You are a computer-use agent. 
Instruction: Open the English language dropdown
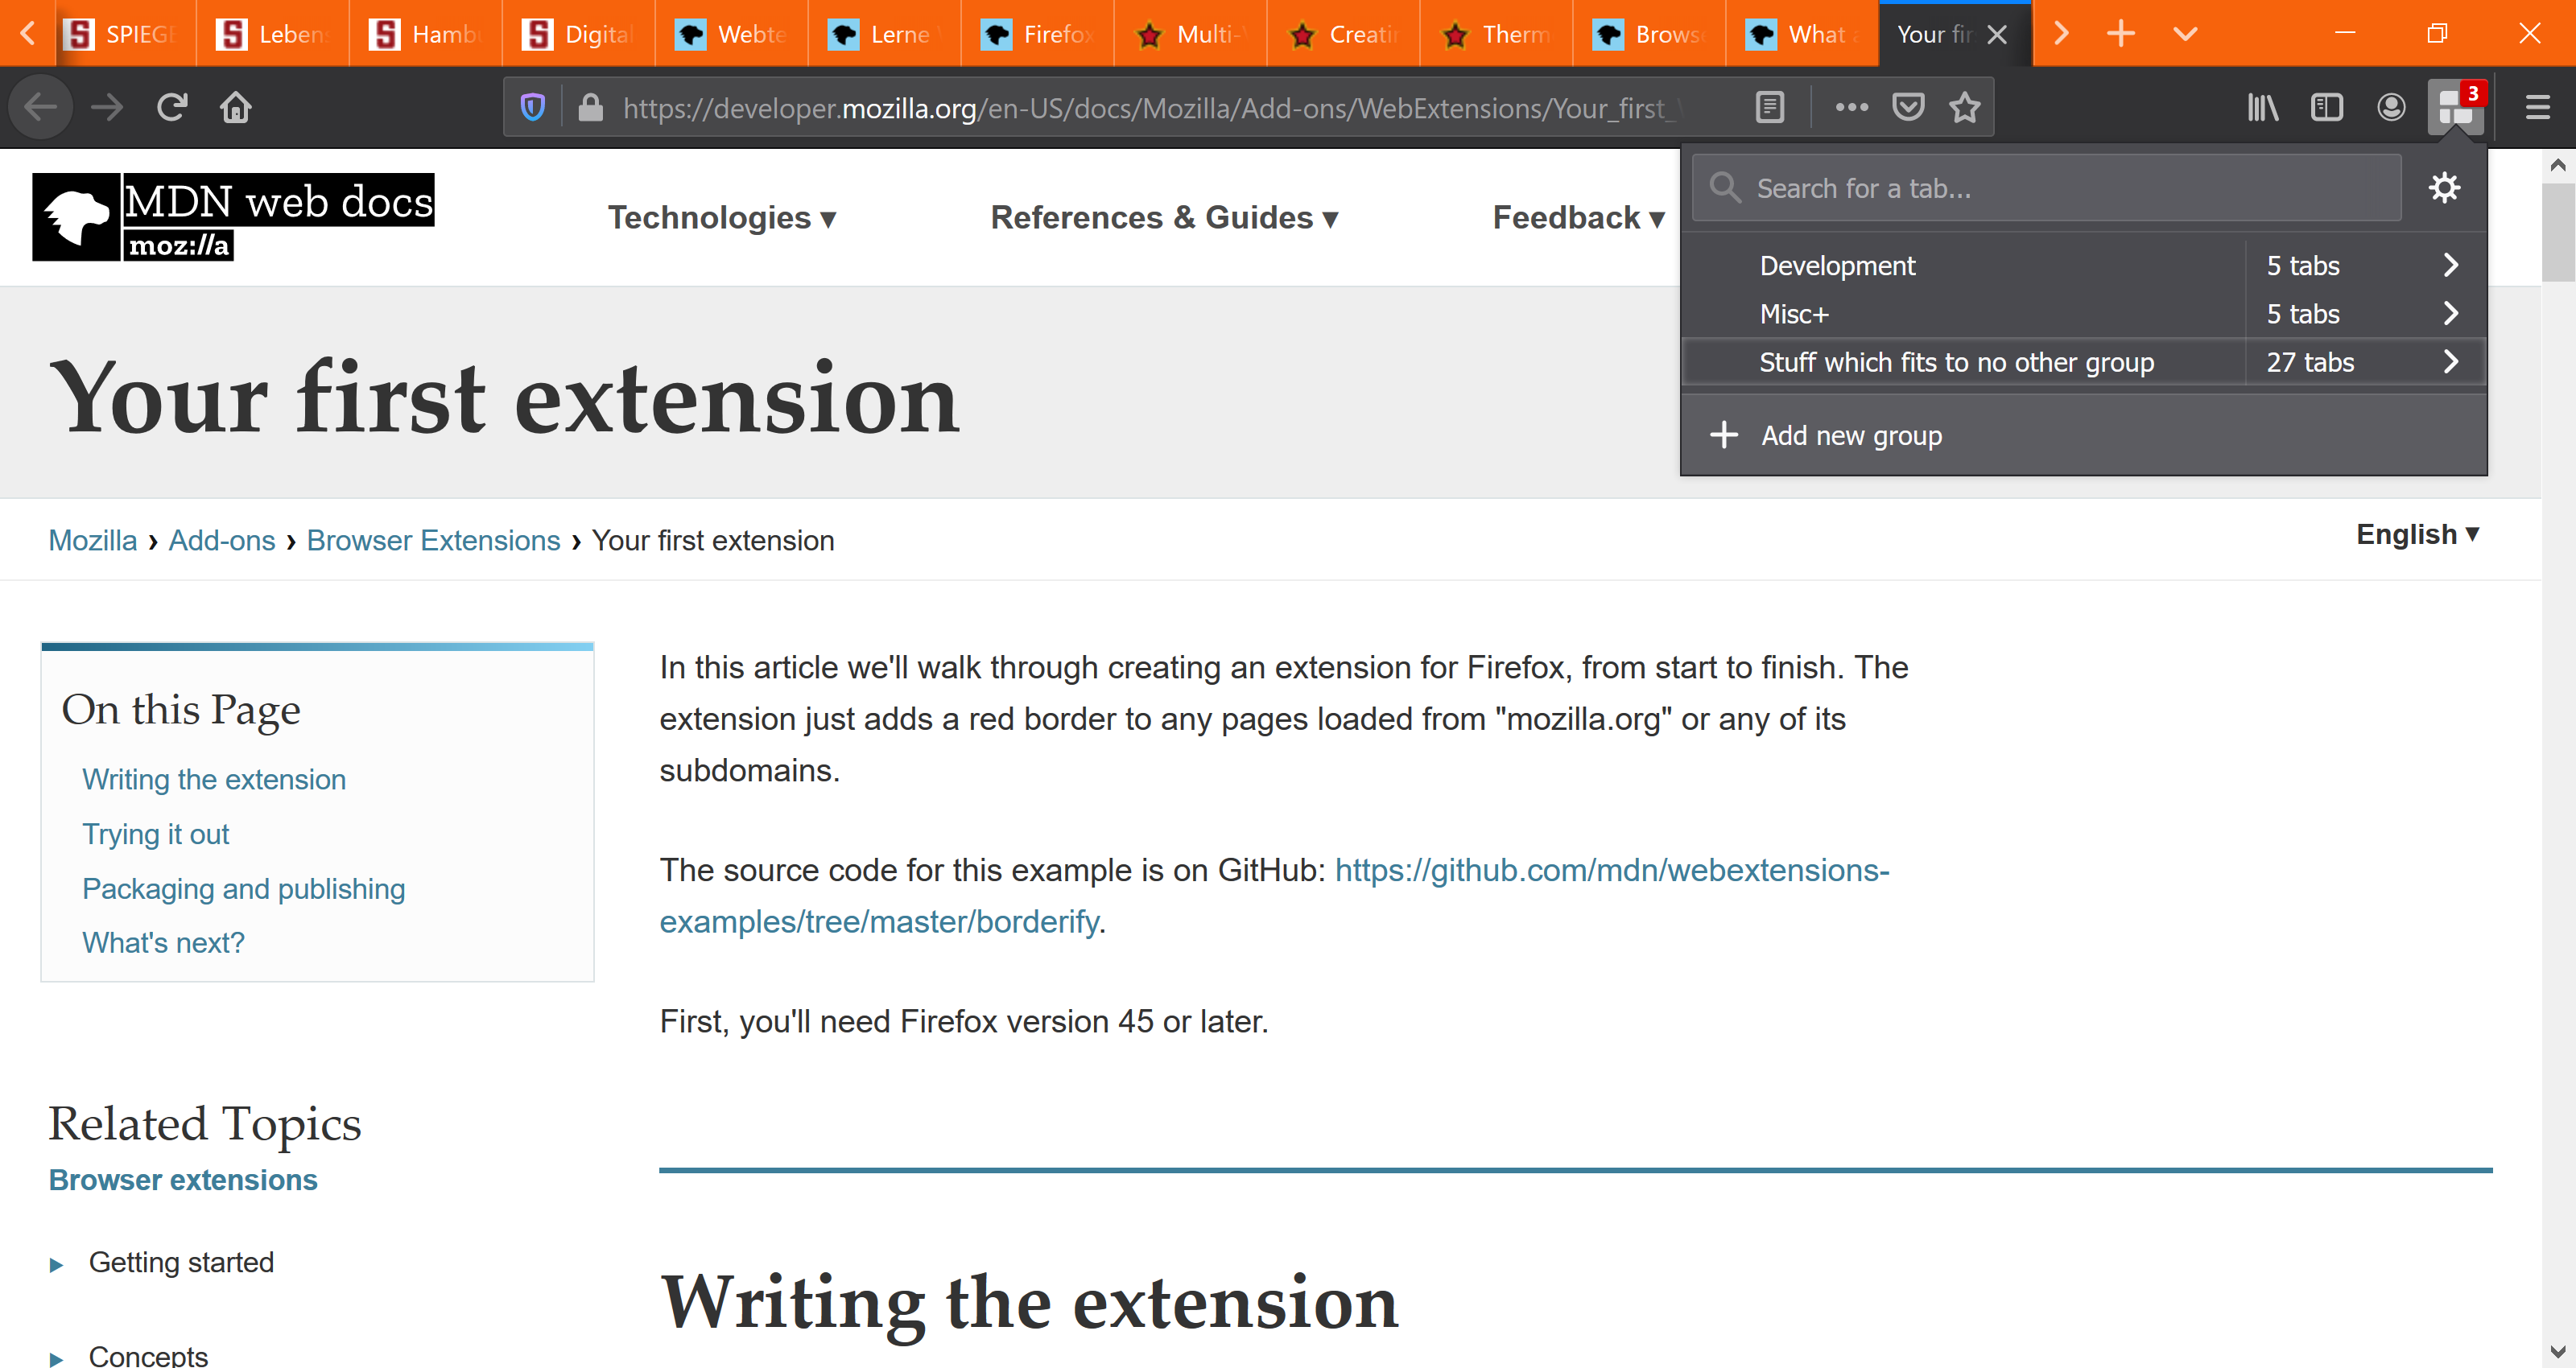pyautogui.click(x=2414, y=534)
